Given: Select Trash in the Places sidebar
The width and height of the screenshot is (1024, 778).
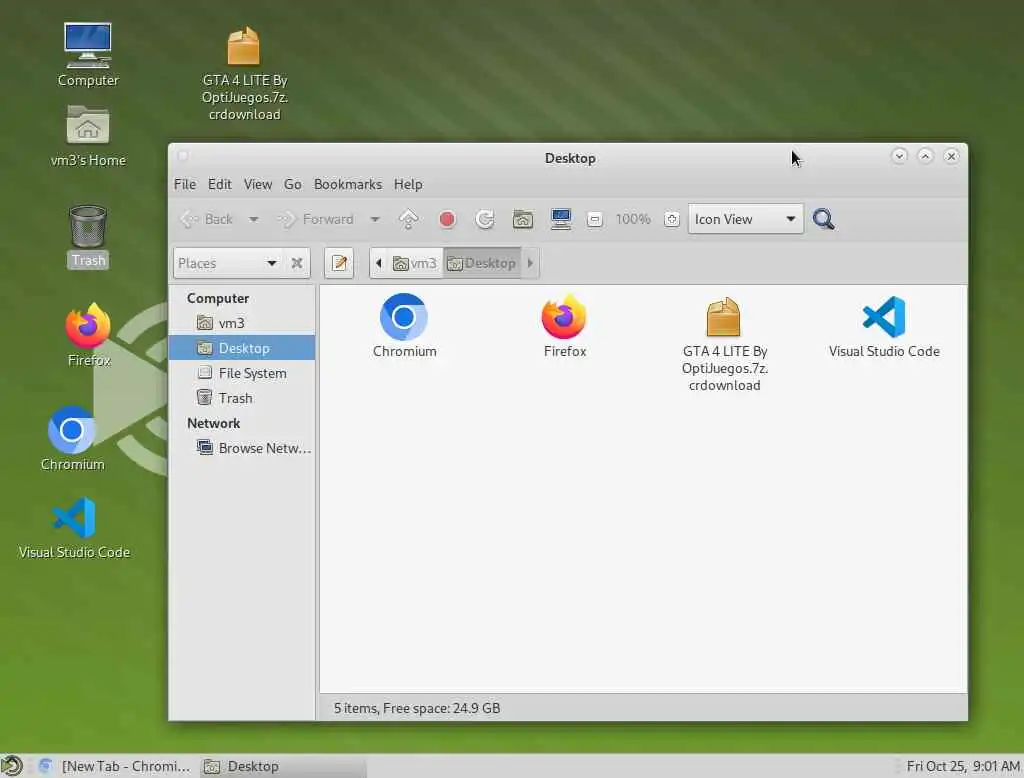Looking at the screenshot, I should click(242, 398).
